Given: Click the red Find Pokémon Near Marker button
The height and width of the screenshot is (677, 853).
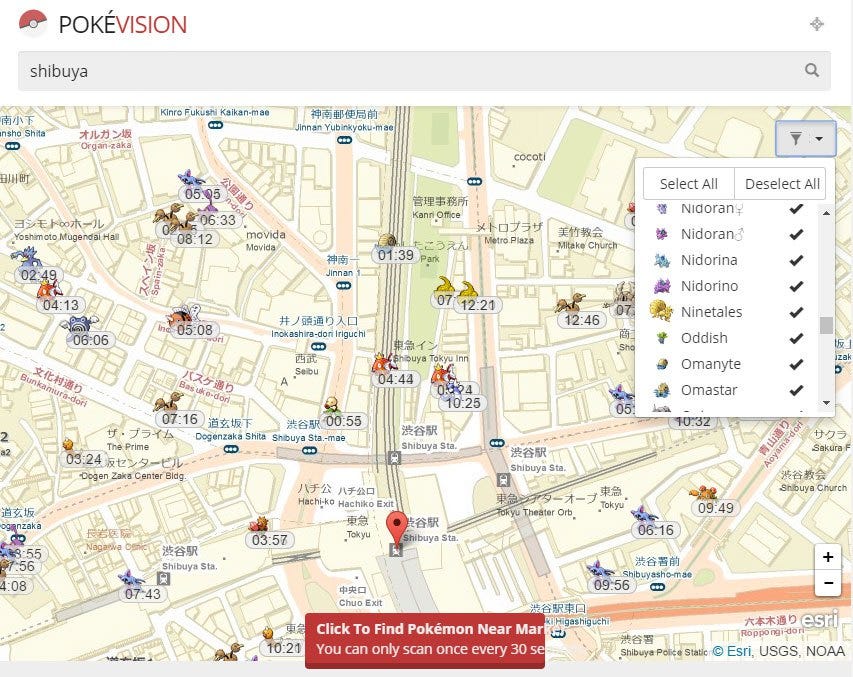Looking at the screenshot, I should 425,641.
